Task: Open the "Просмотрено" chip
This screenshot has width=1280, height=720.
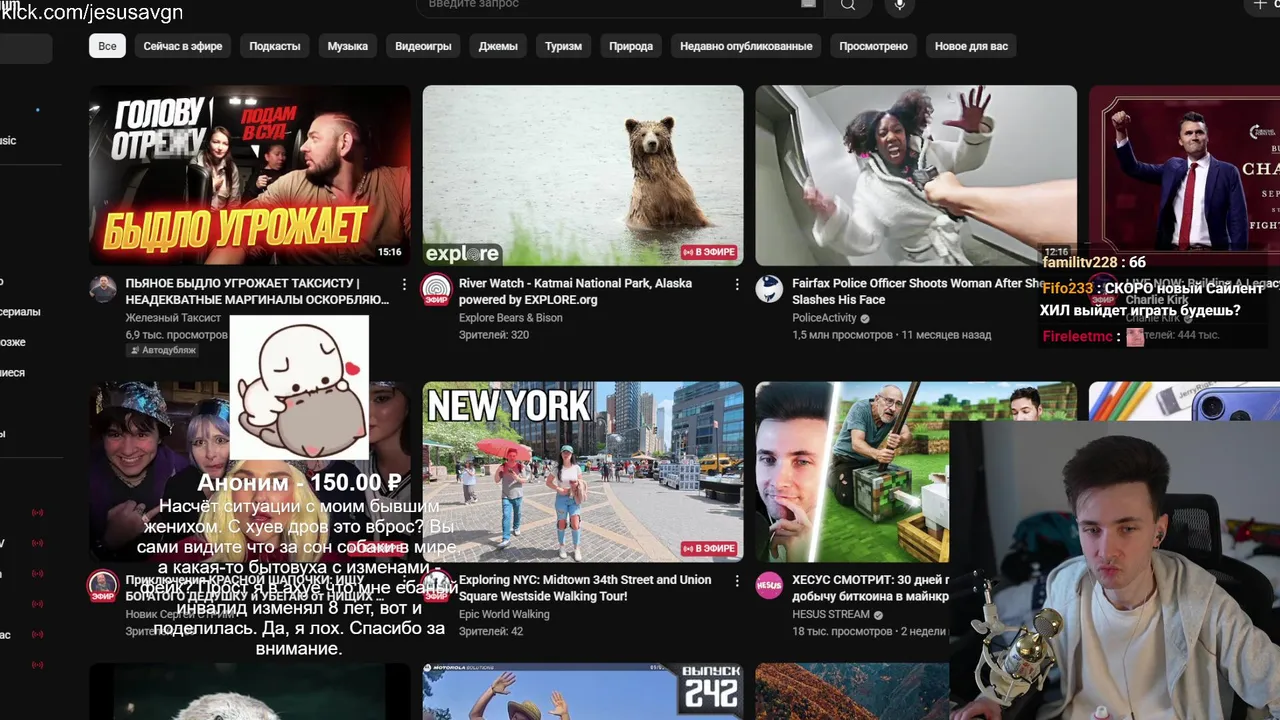Action: tap(874, 46)
